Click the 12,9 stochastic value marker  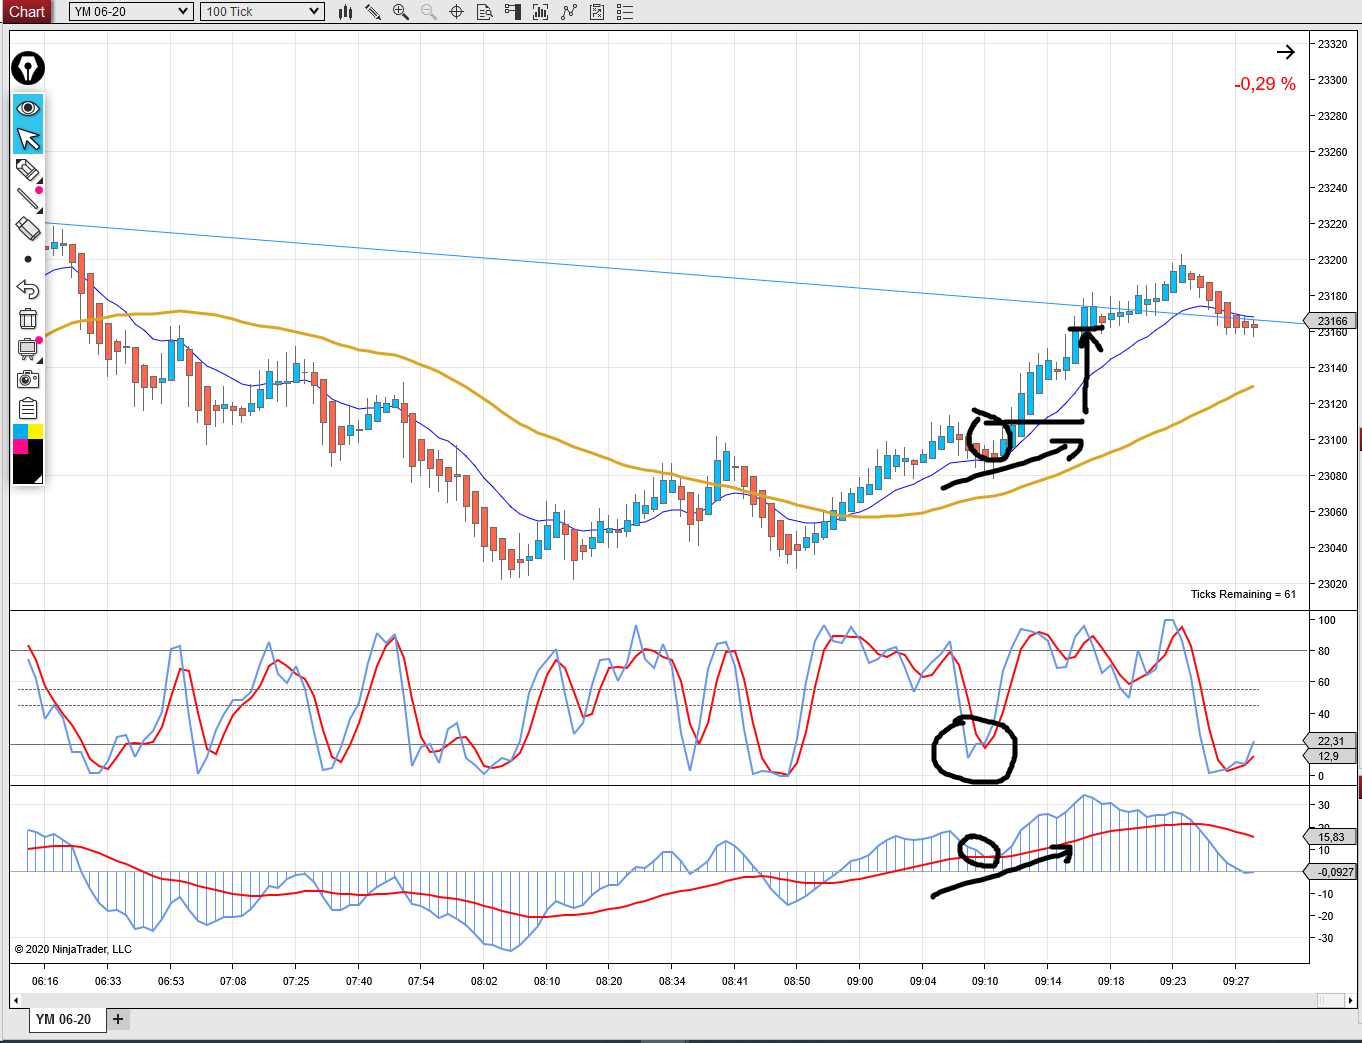(x=1331, y=756)
